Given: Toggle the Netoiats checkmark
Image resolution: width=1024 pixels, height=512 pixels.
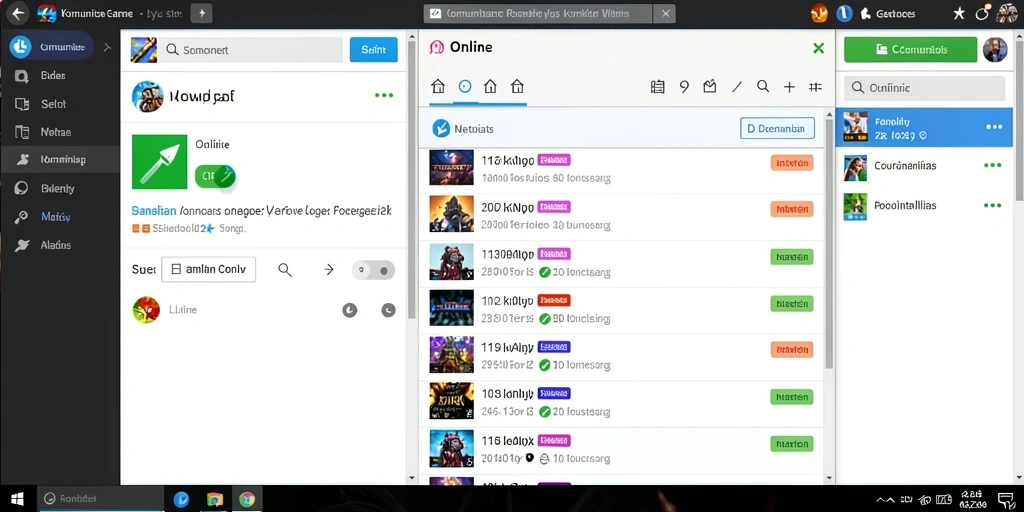Looking at the screenshot, I should [441, 129].
